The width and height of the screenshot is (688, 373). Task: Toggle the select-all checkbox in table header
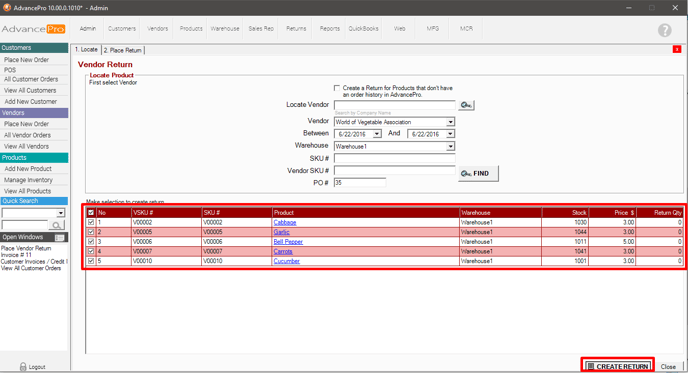[91, 212]
